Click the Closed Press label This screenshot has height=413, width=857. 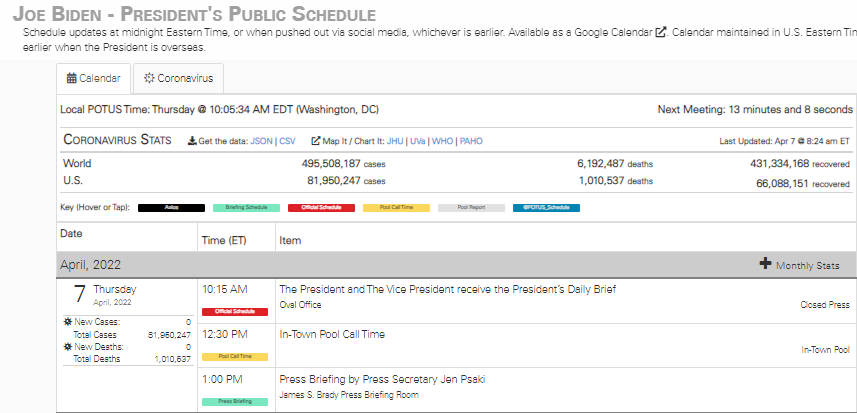[x=825, y=305]
